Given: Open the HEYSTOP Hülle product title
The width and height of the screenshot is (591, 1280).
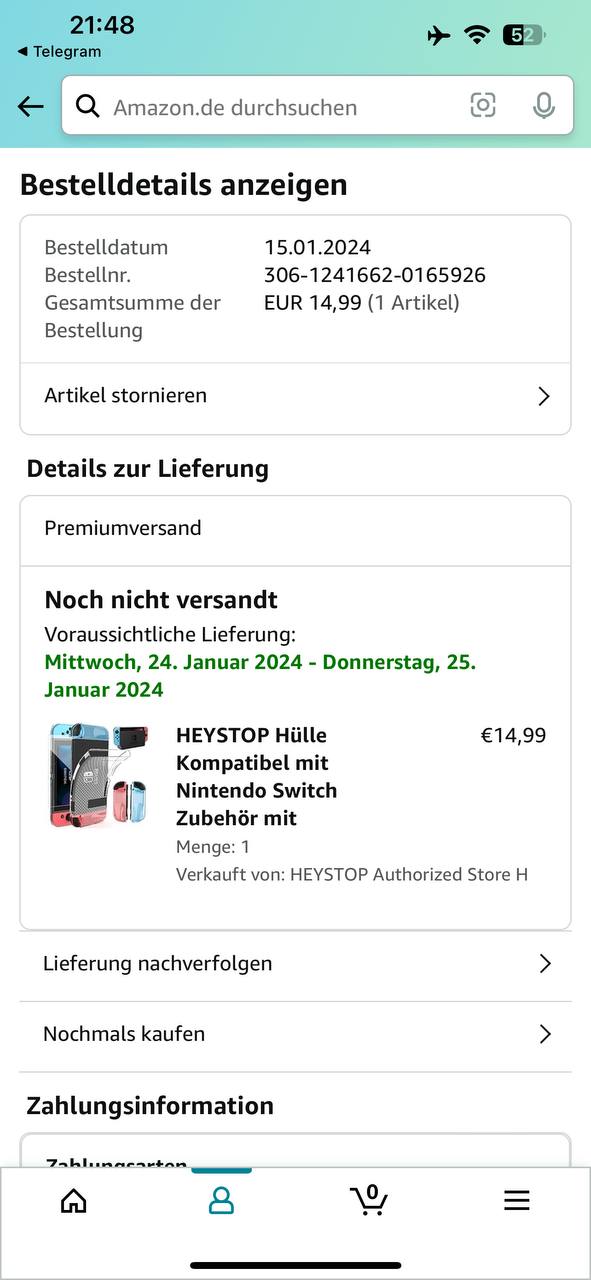Looking at the screenshot, I should click(x=257, y=777).
